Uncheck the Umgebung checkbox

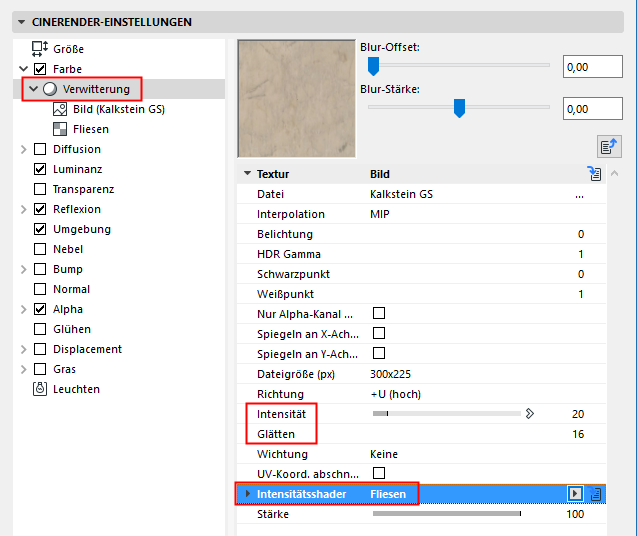click(40, 229)
